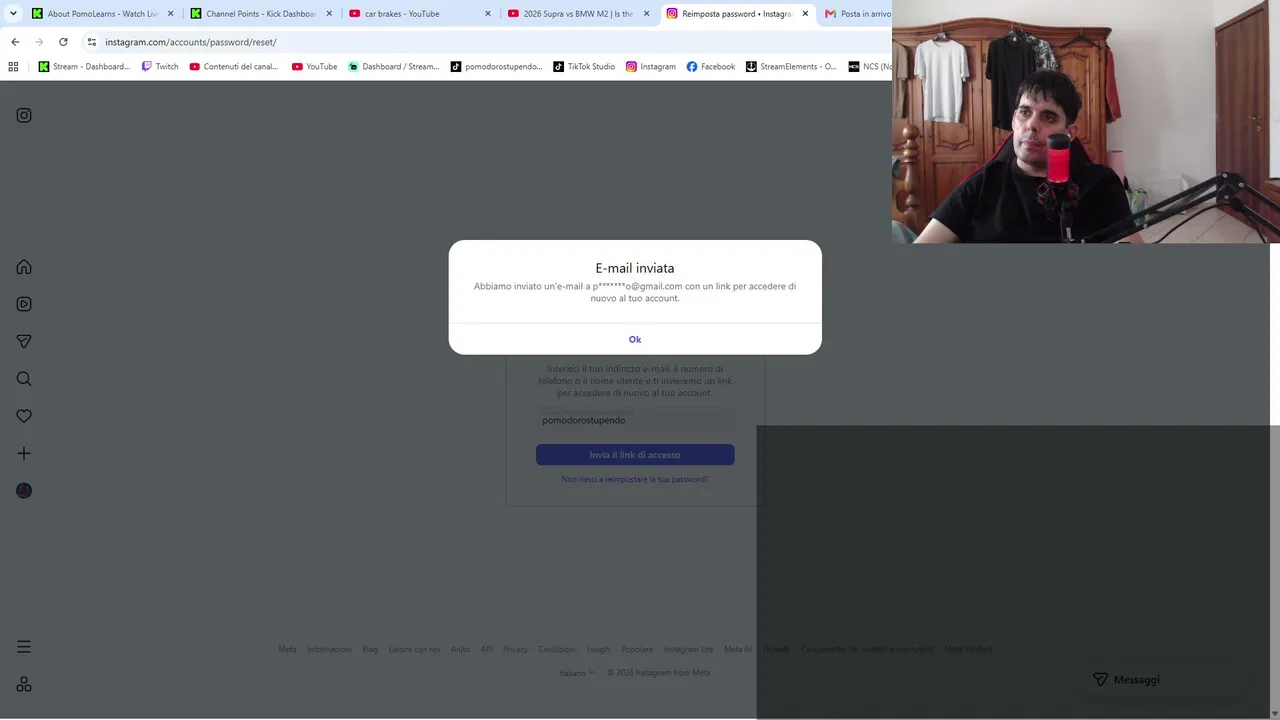Image resolution: width=1280 pixels, height=720 pixels.
Task: Open the TikTok Studio bookmark
Action: [x=584, y=67]
